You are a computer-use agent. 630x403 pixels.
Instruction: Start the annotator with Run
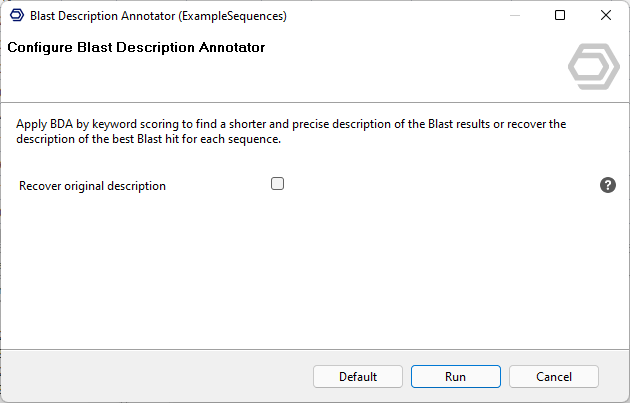(x=455, y=377)
